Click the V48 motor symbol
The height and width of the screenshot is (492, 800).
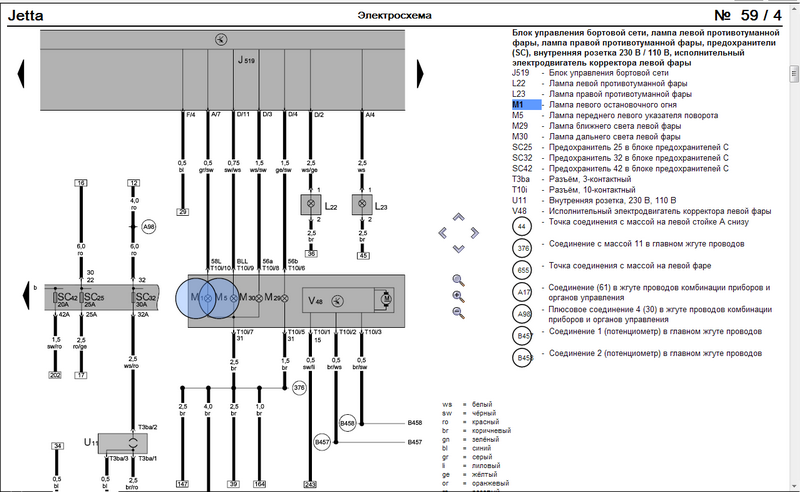[x=387, y=299]
